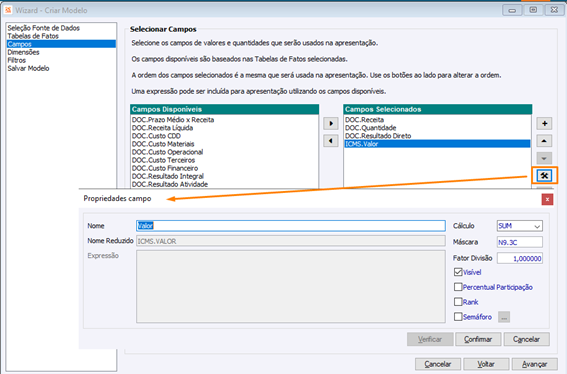Enable Percentual Participação checkbox

[x=458, y=287]
